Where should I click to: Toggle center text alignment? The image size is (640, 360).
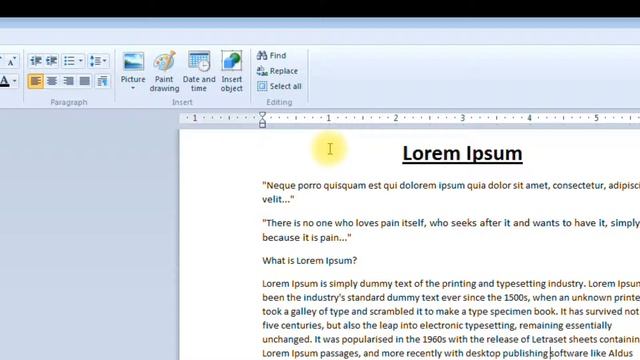[52, 81]
